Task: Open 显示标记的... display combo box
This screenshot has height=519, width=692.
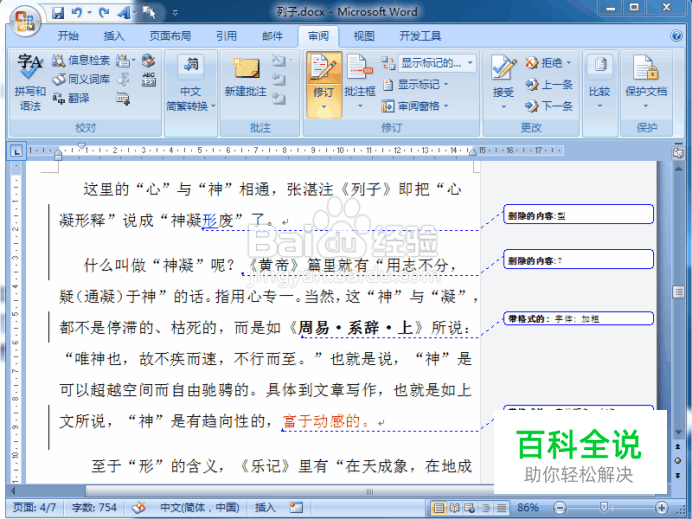Action: 437,63
